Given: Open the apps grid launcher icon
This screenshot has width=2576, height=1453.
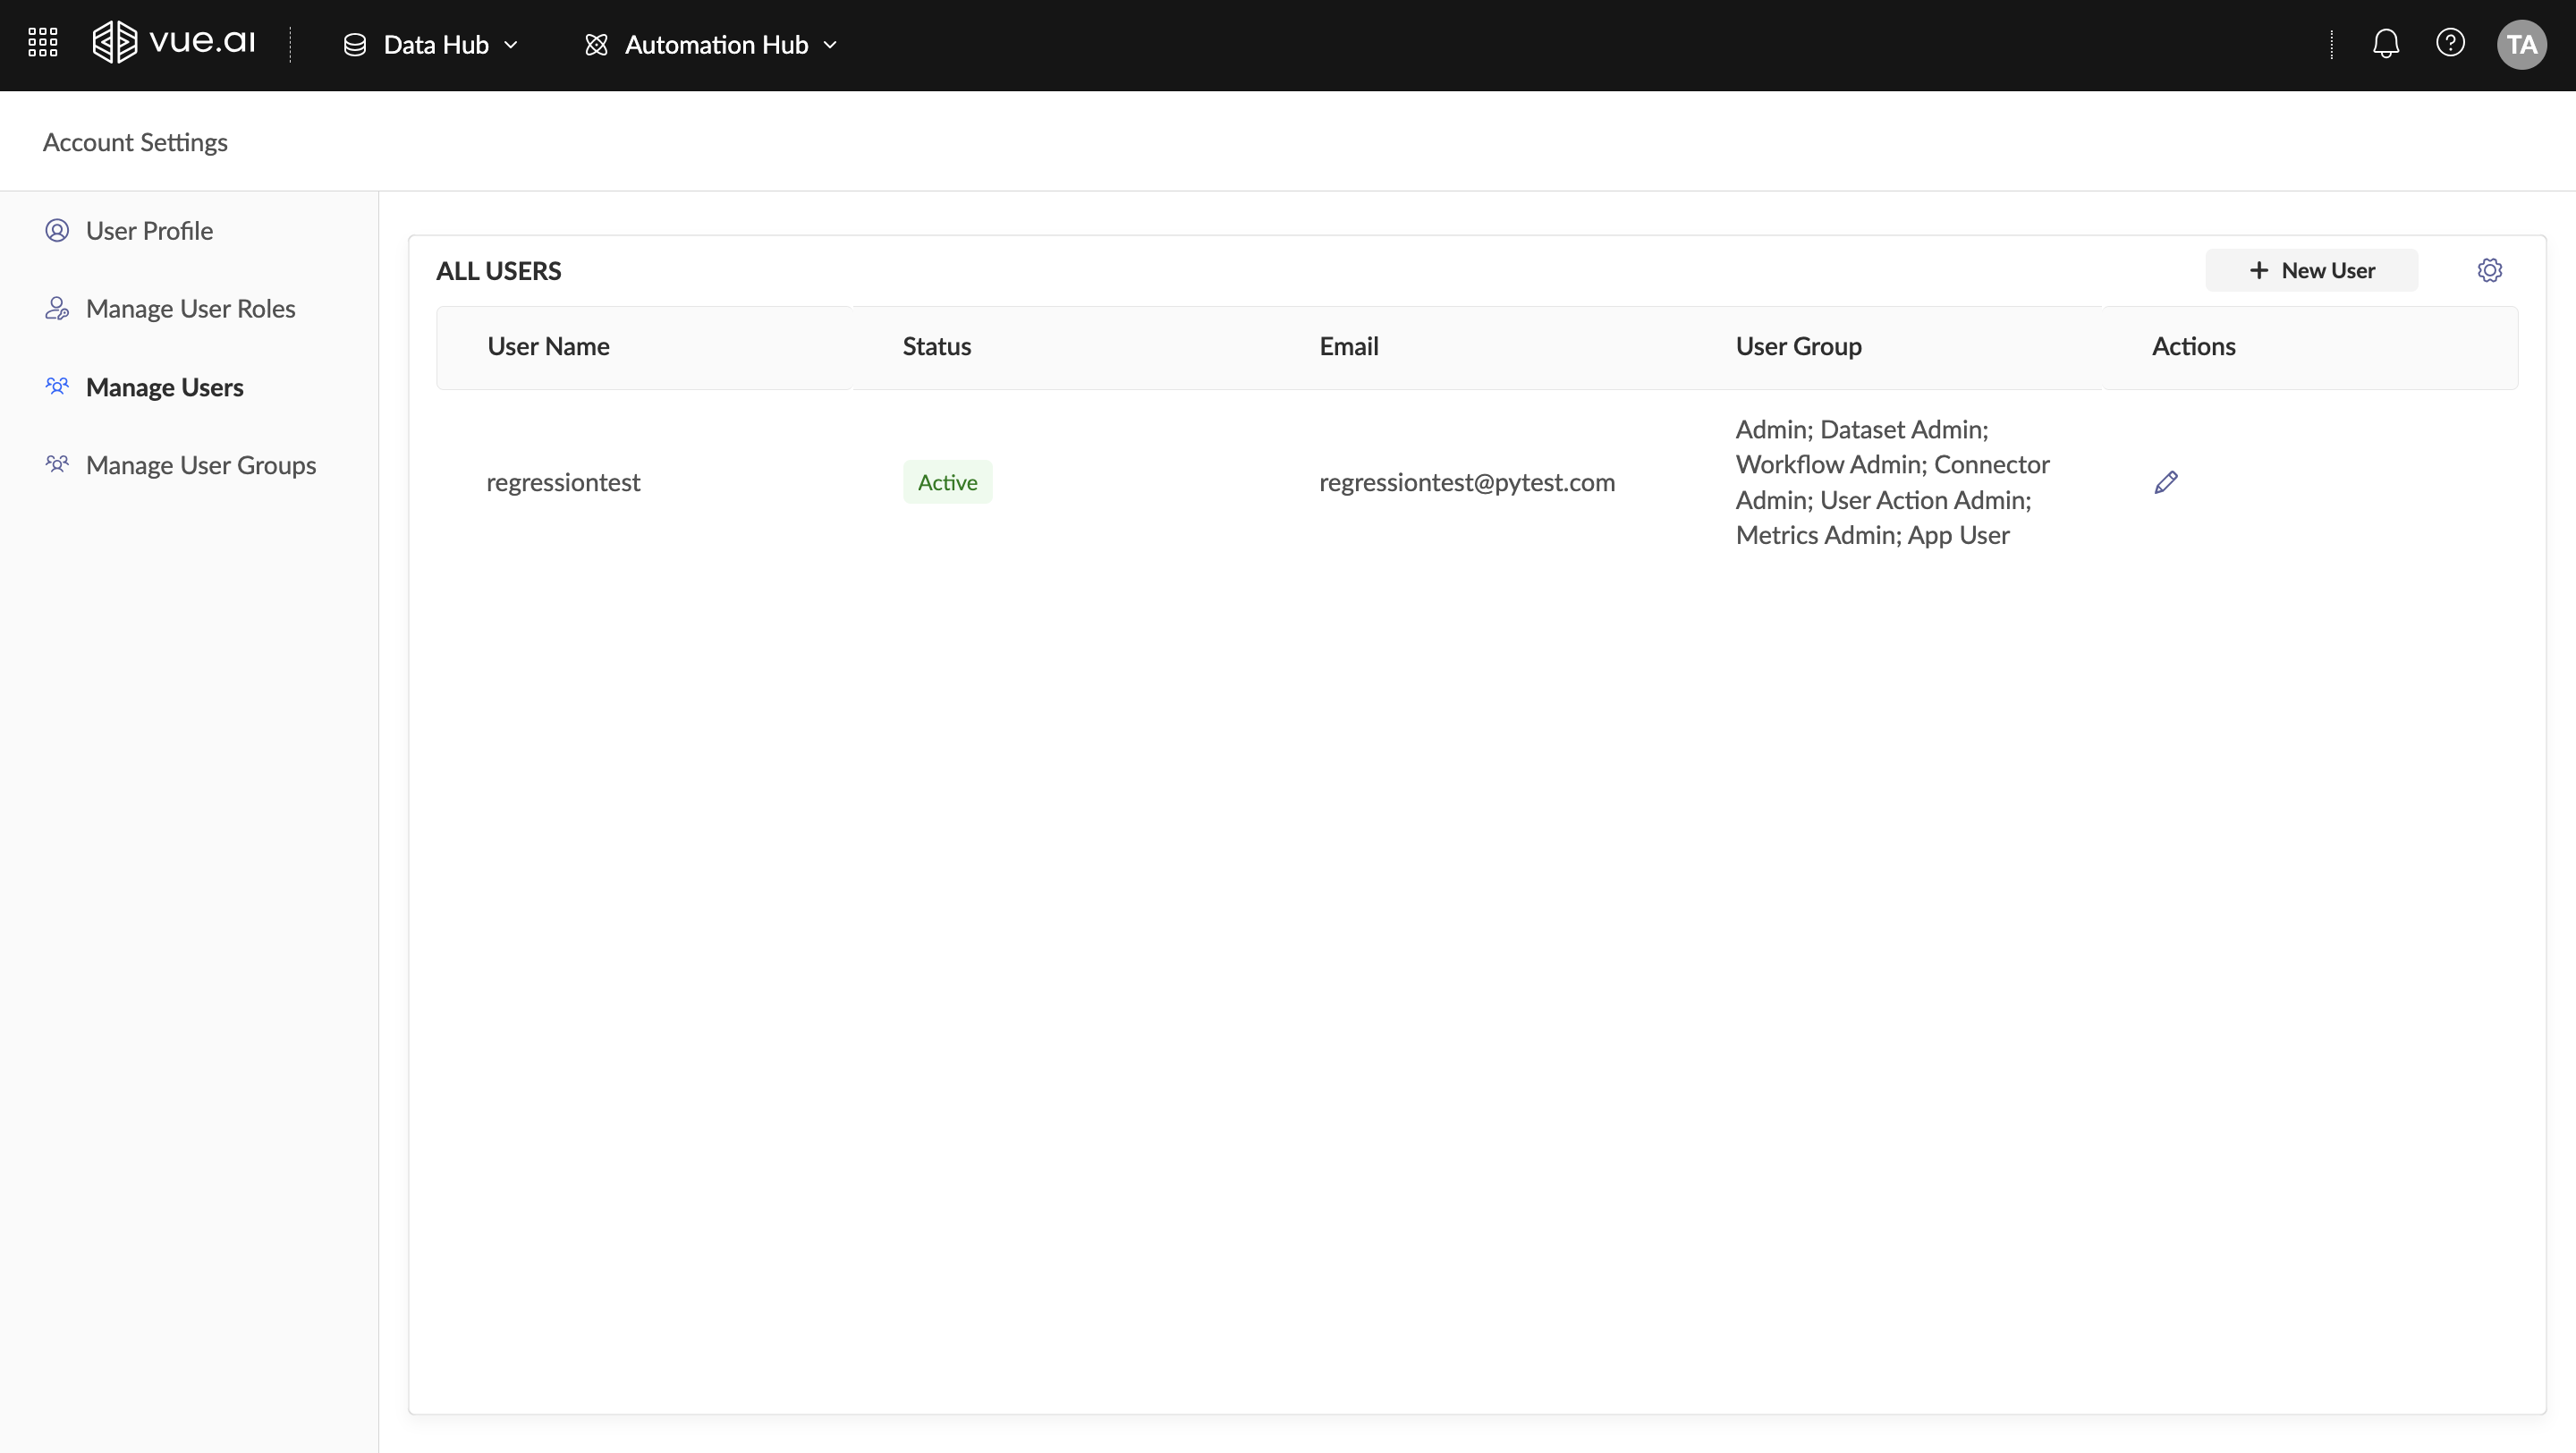Looking at the screenshot, I should (42, 43).
